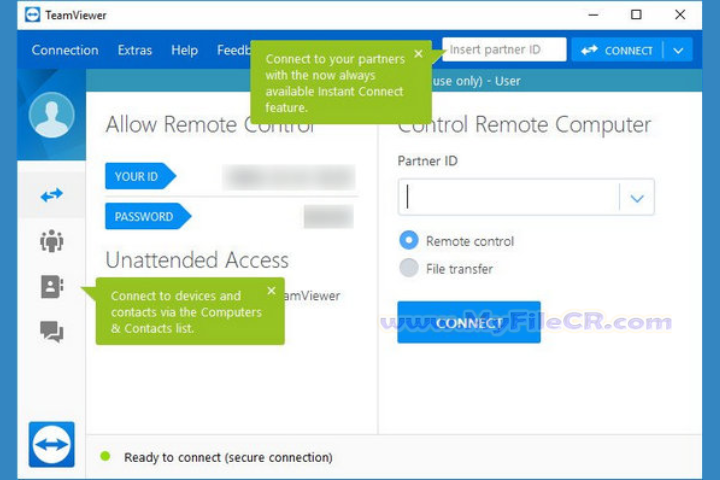The width and height of the screenshot is (720, 480).
Task: Click the green ready status indicator
Action: (x=105, y=456)
